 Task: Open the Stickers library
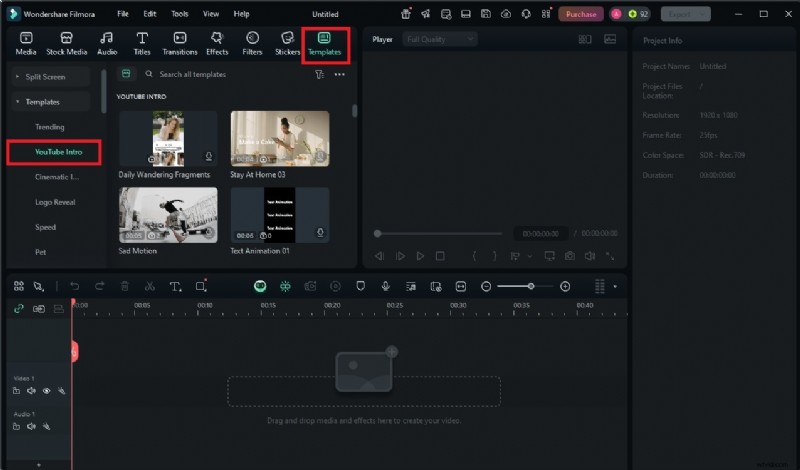pyautogui.click(x=287, y=43)
